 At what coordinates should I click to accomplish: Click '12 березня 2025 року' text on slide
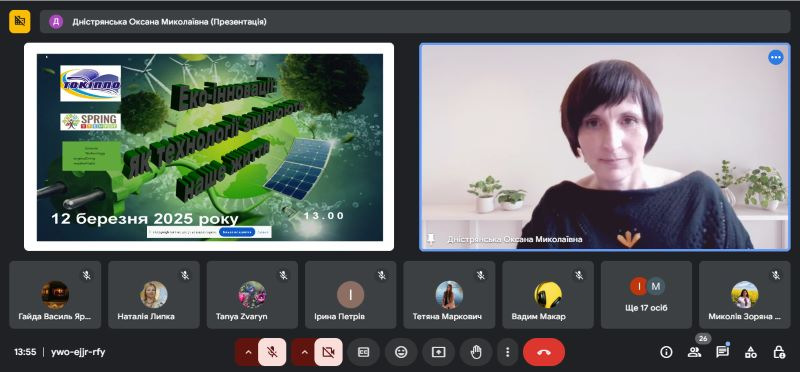[145, 219]
